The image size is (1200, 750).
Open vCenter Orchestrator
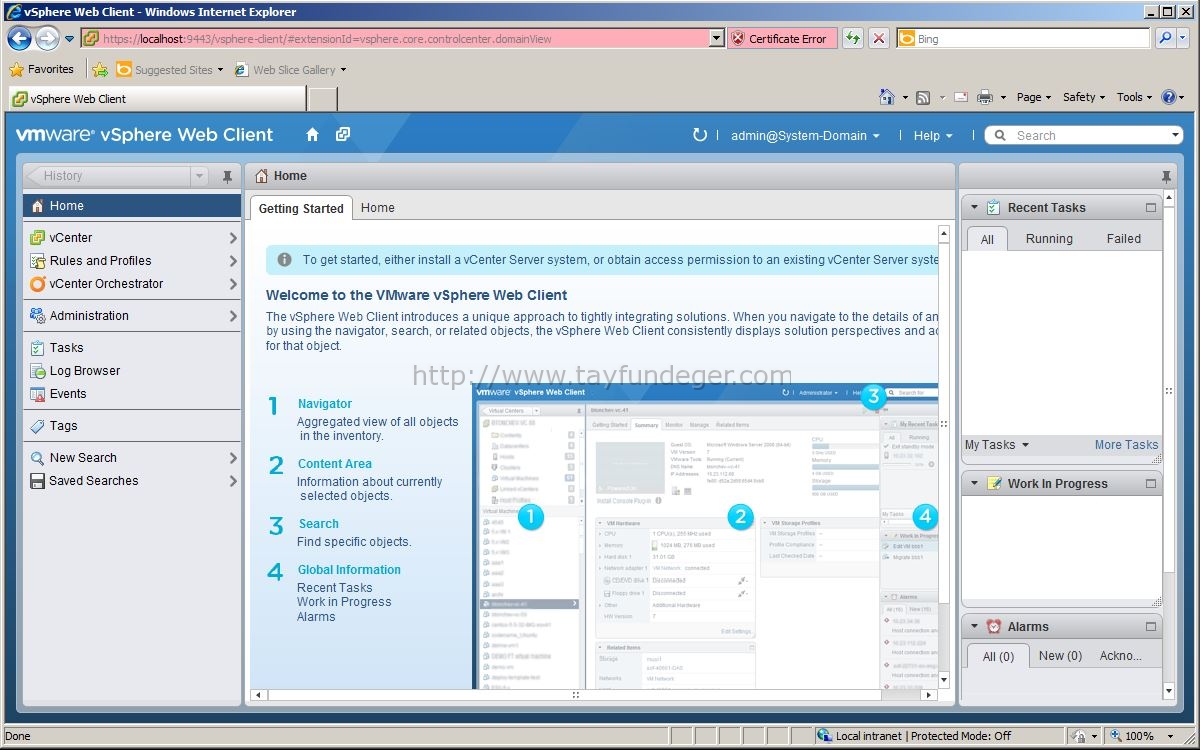(x=132, y=284)
